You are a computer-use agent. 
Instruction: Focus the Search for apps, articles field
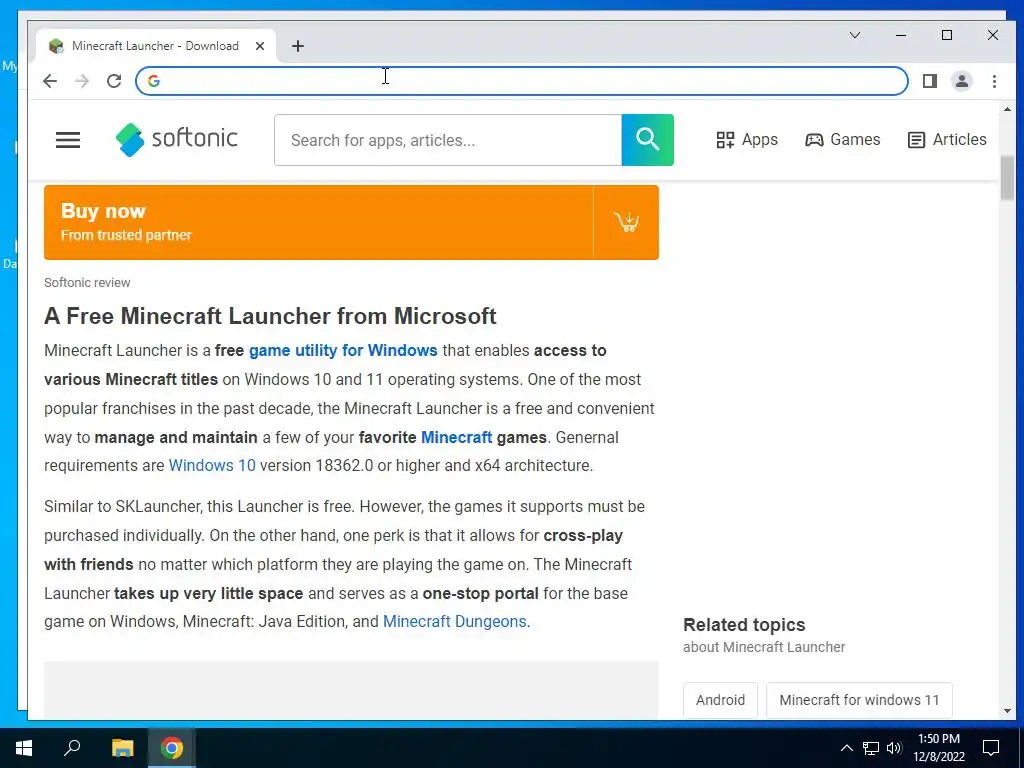tap(448, 140)
